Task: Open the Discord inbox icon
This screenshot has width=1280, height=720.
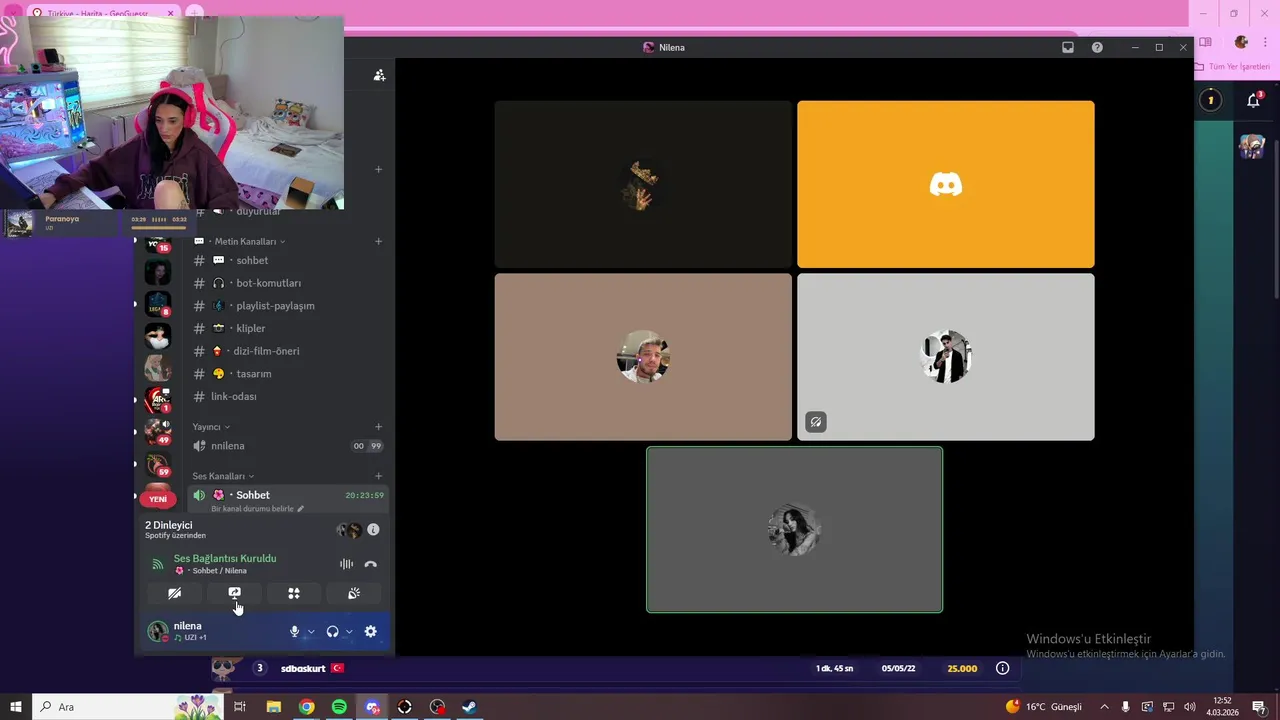Action: coord(1068,47)
